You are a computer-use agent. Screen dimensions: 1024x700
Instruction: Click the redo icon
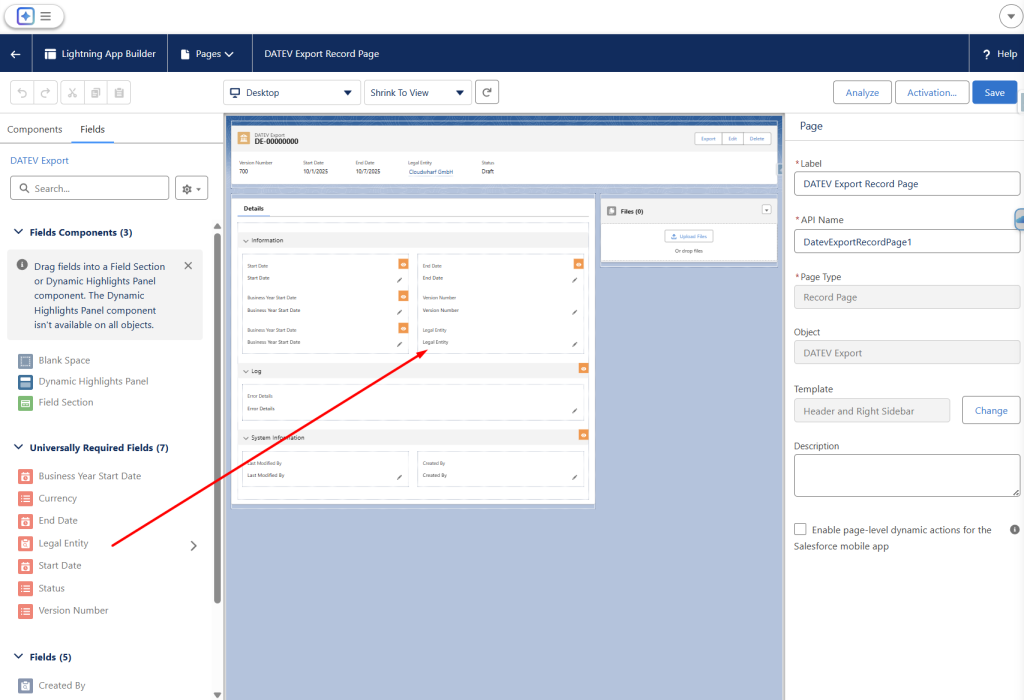tap(46, 93)
